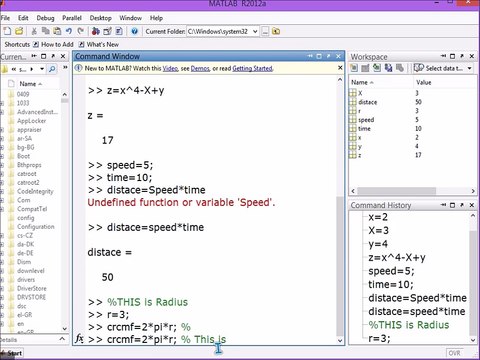This screenshot has height=360, width=480.
Task: Click the blue Help question icon
Action: click(x=134, y=31)
